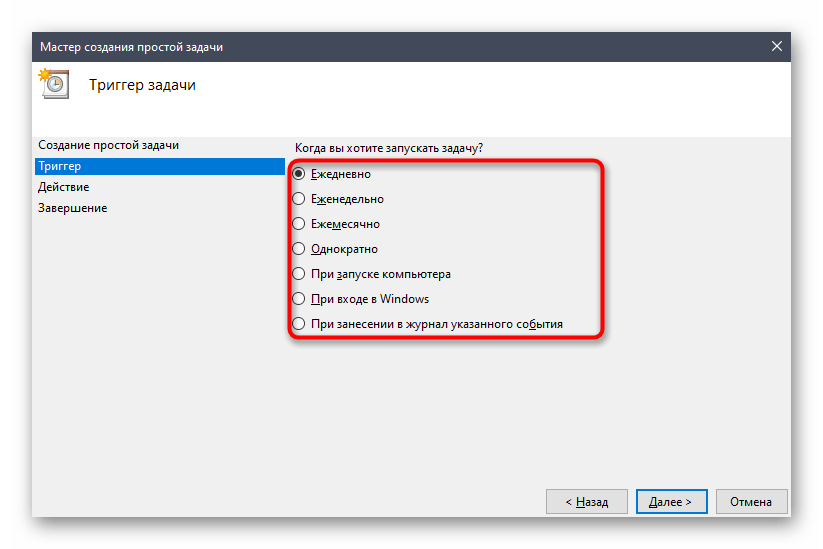Jump to the 'Завершение' step
The width and height of the screenshot is (823, 549).
pos(73,208)
